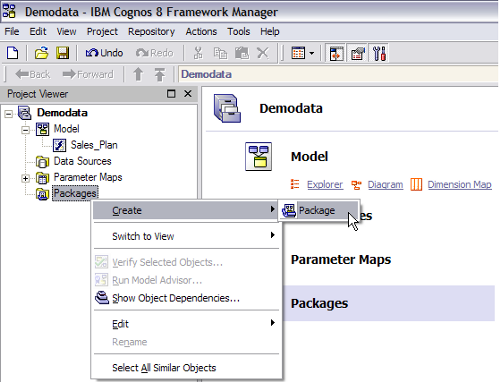The width and height of the screenshot is (500, 382).
Task: Click the New project icon
Action: 13,53
